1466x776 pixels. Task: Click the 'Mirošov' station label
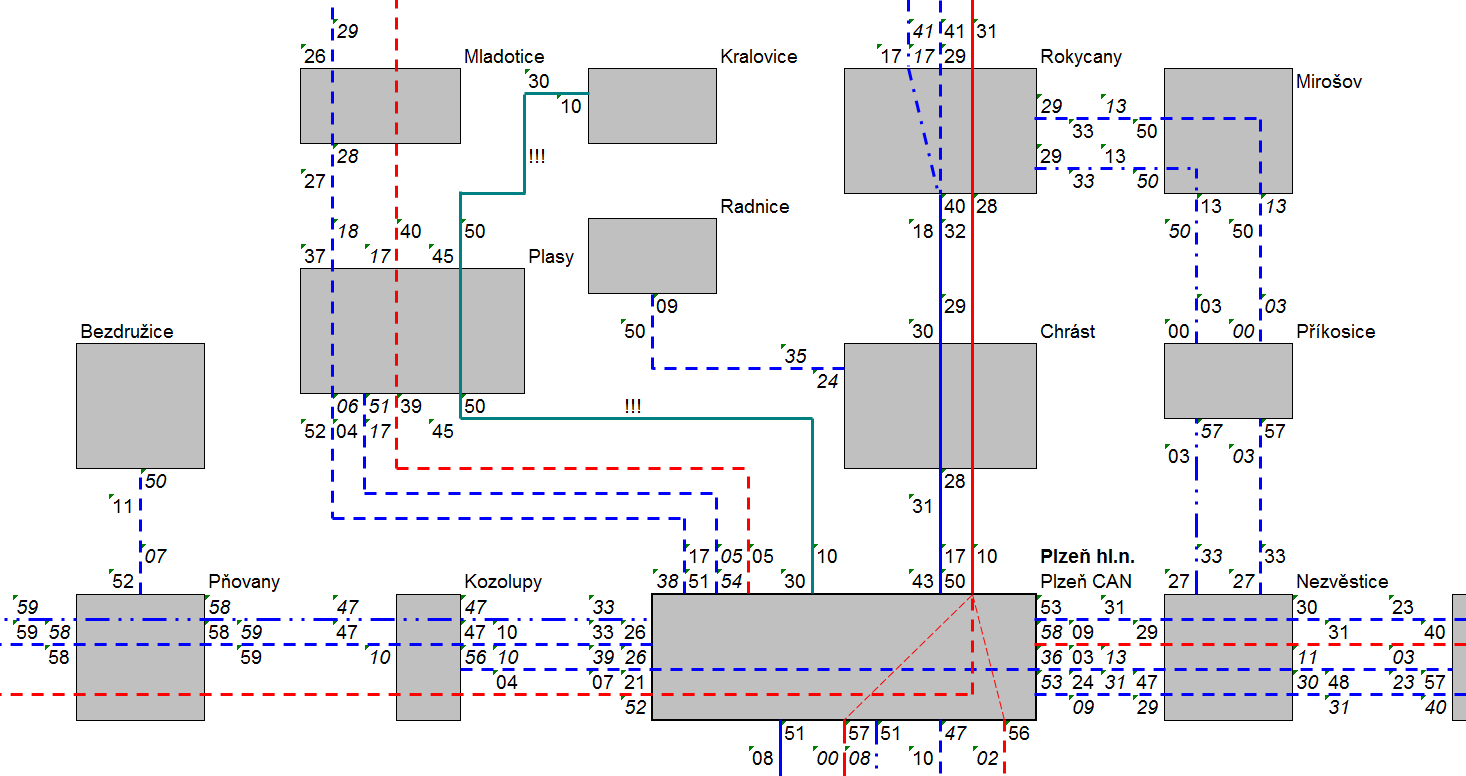pos(1329,82)
